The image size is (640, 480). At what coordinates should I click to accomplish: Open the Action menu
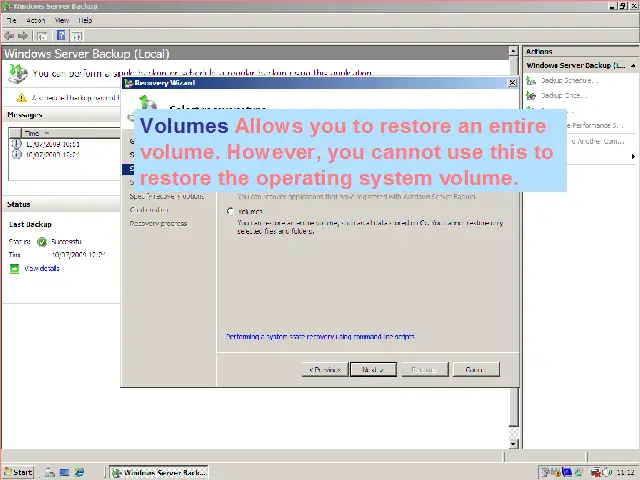pos(36,20)
